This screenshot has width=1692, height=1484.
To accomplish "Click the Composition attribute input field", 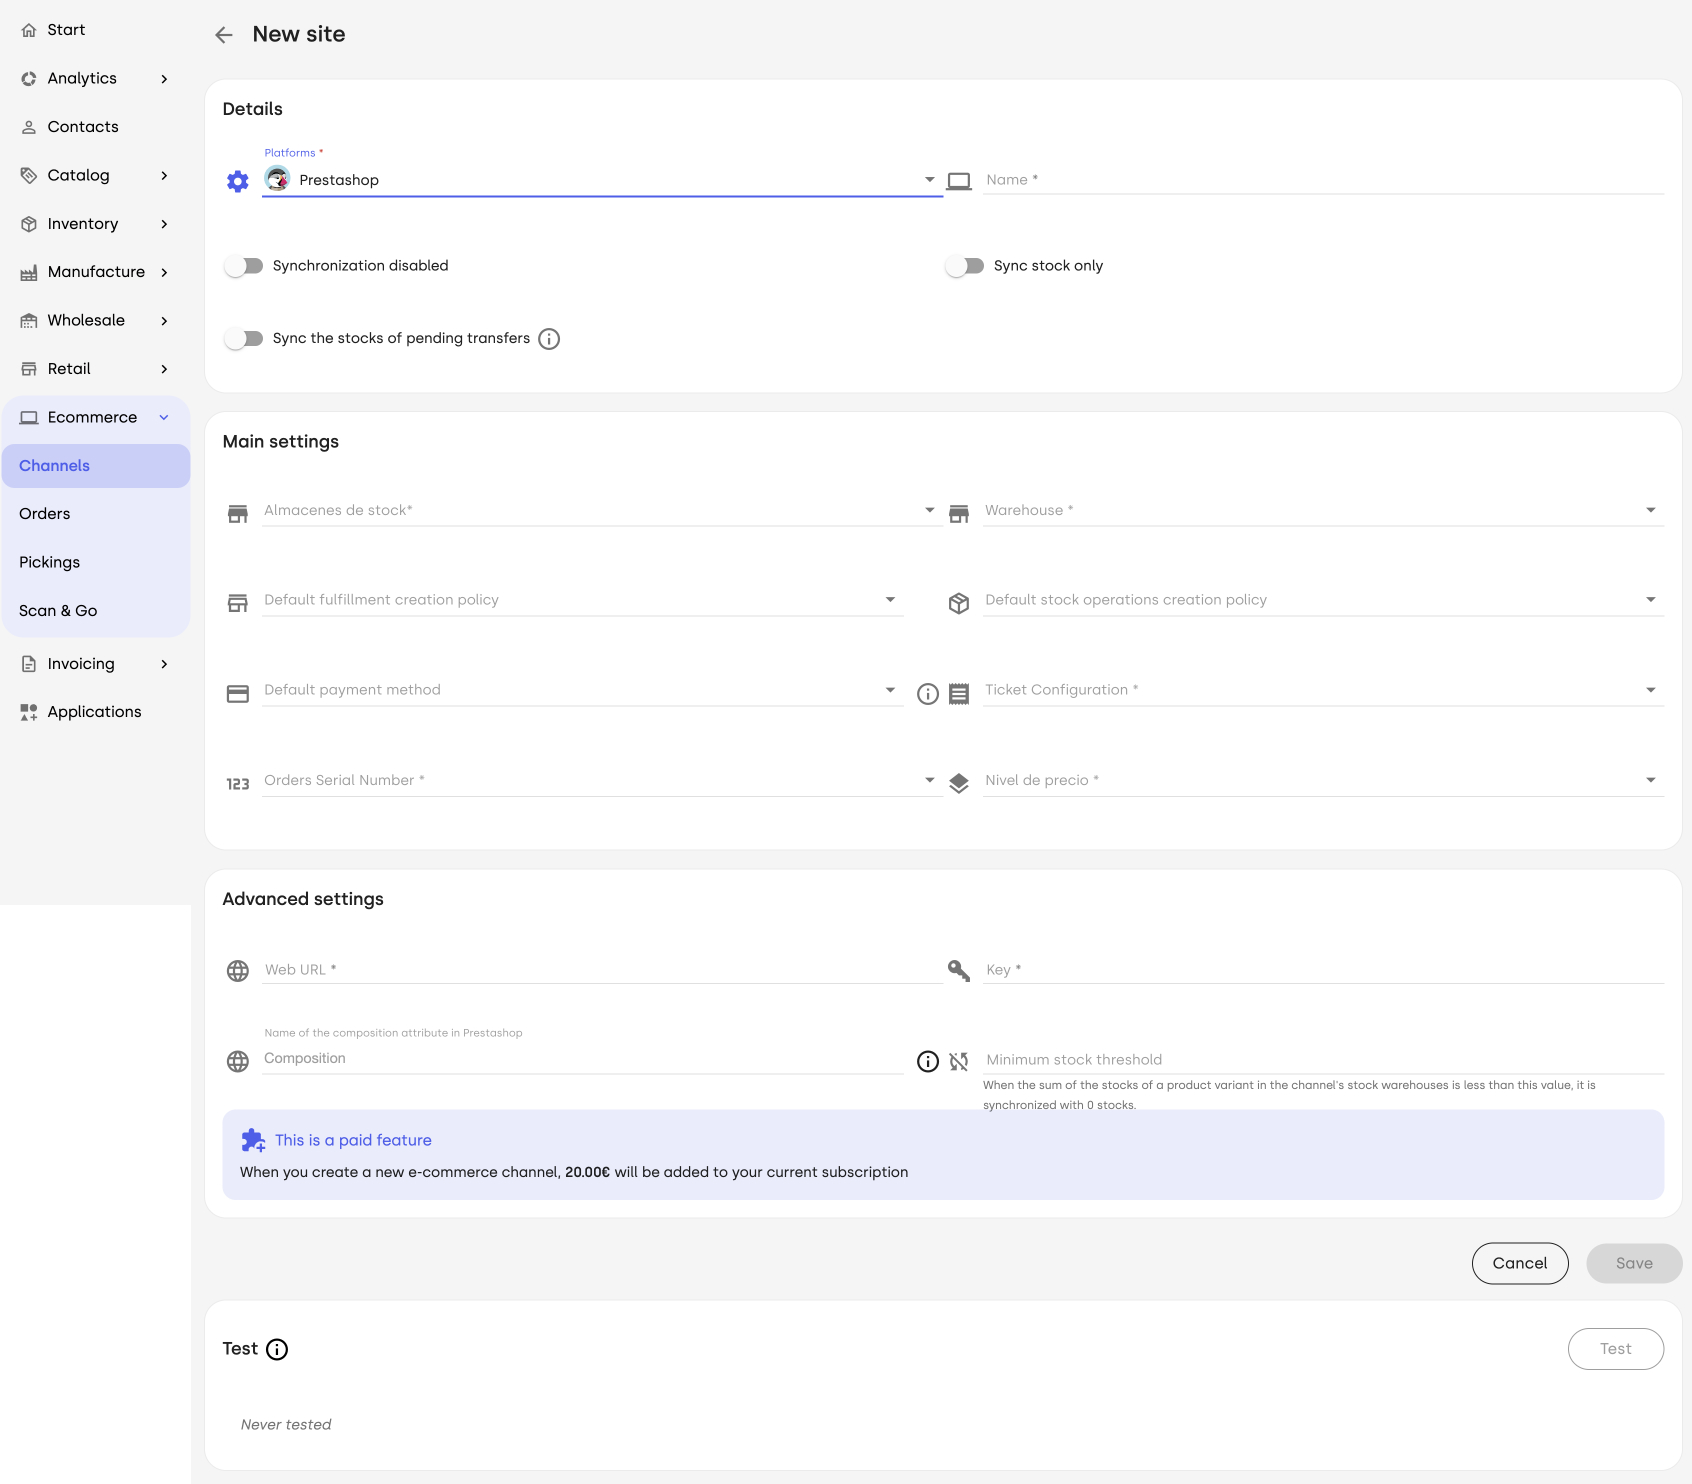I will (582, 1059).
